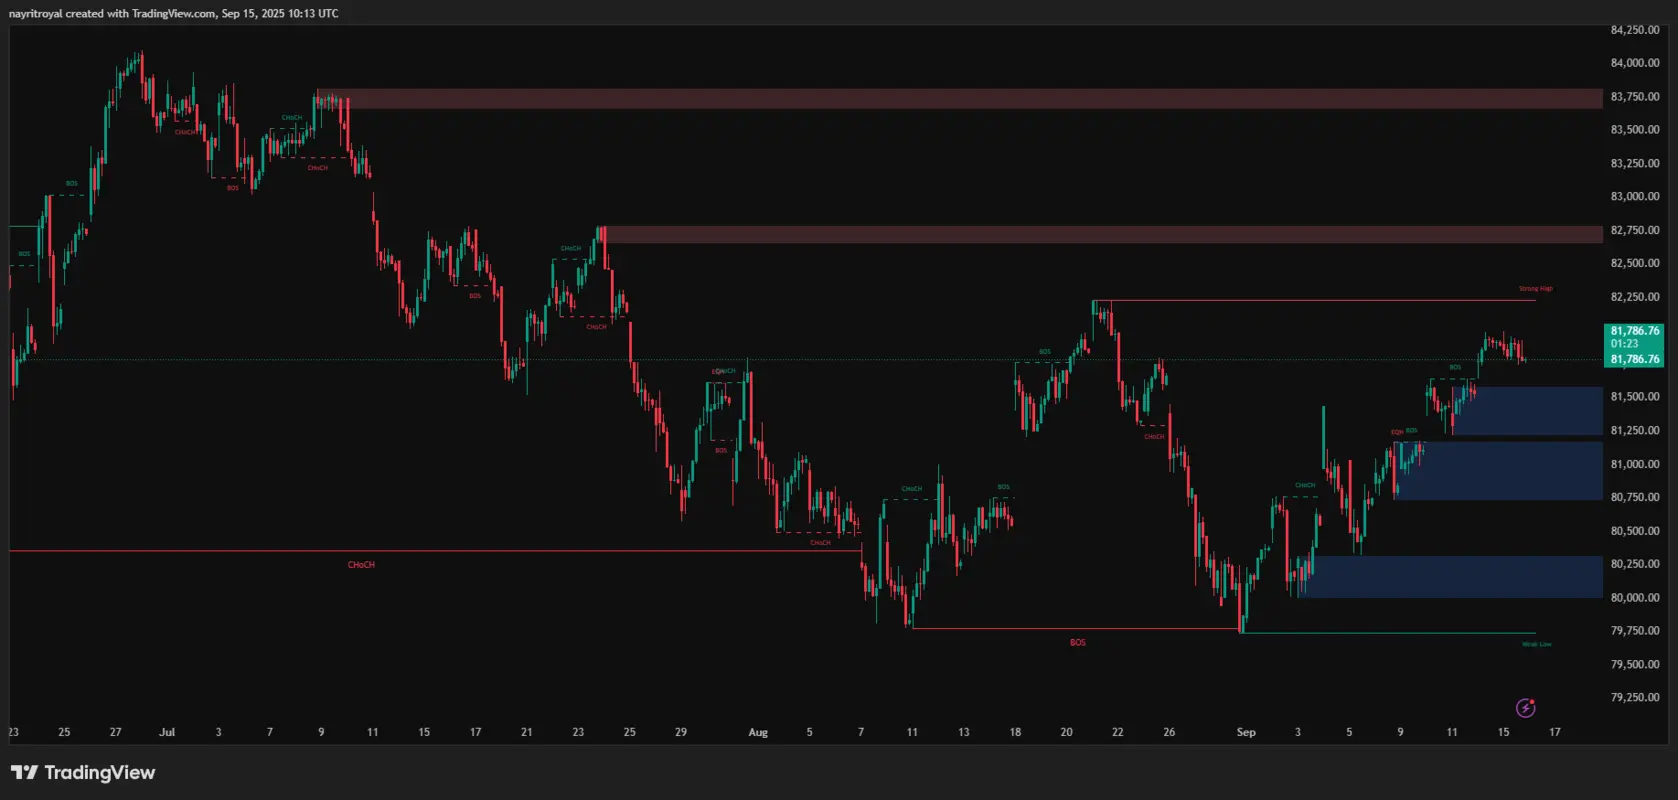Click the red BOS label below the August low line
The height and width of the screenshot is (800, 1678).
tap(1077, 642)
